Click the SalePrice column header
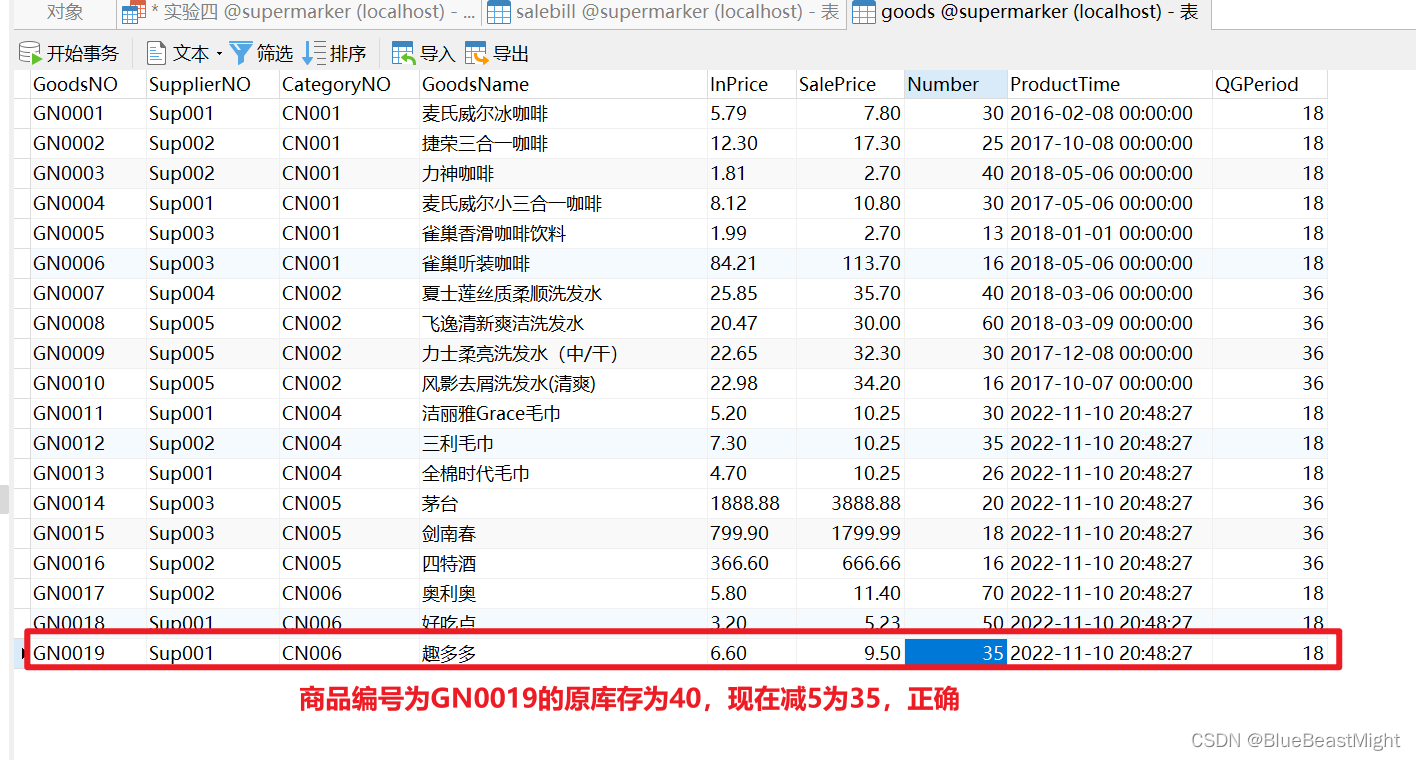 coord(850,84)
